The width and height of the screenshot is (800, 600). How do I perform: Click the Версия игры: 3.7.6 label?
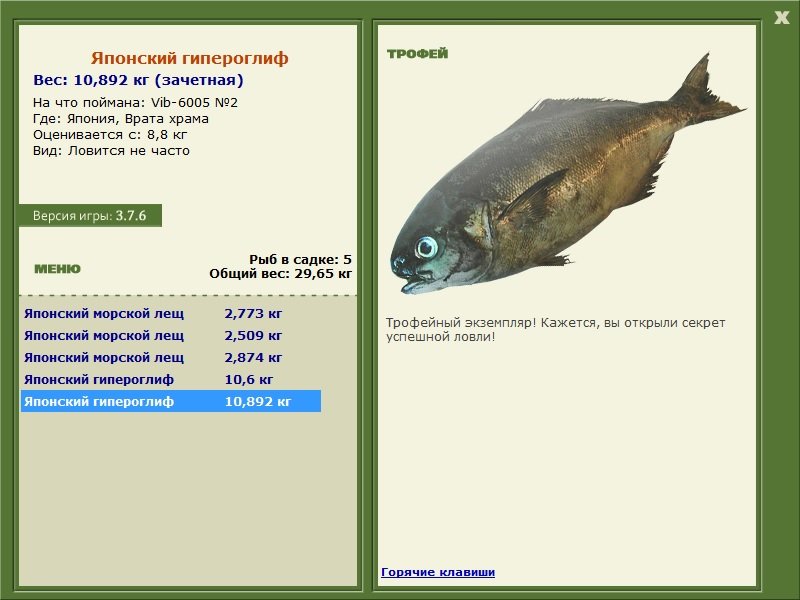90,215
